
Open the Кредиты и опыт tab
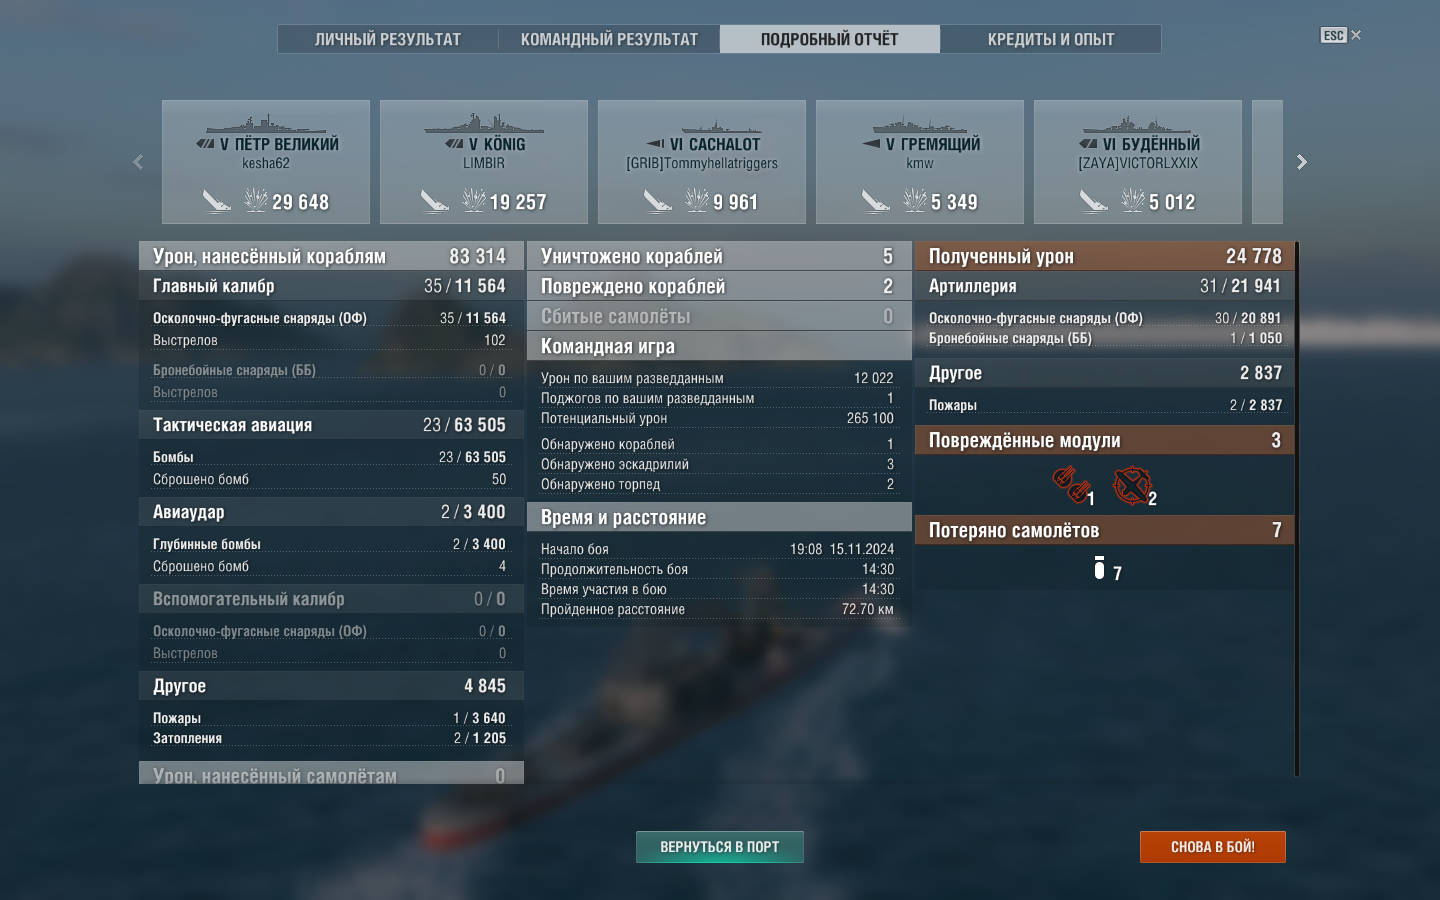pyautogui.click(x=1050, y=39)
